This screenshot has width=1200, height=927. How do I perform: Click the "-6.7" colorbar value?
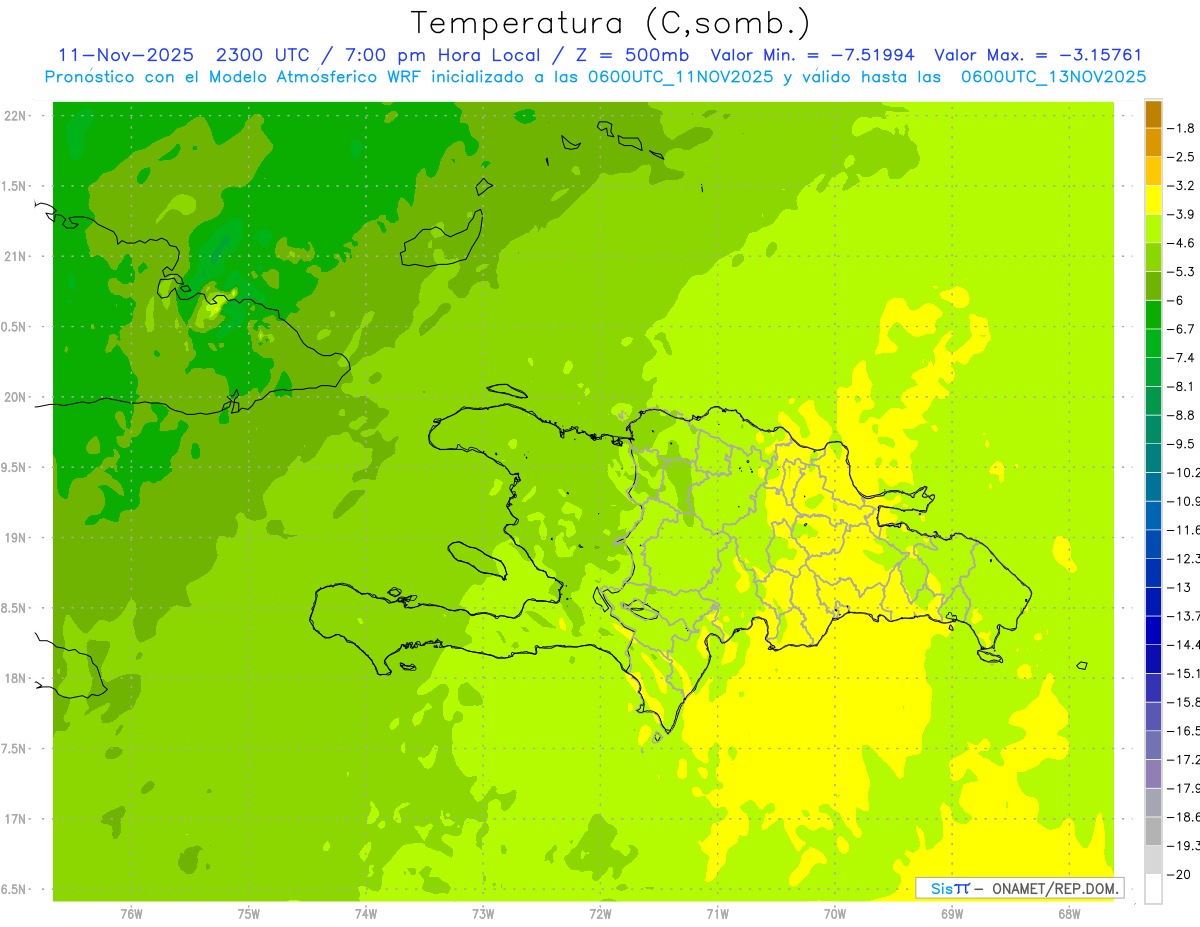(1183, 329)
